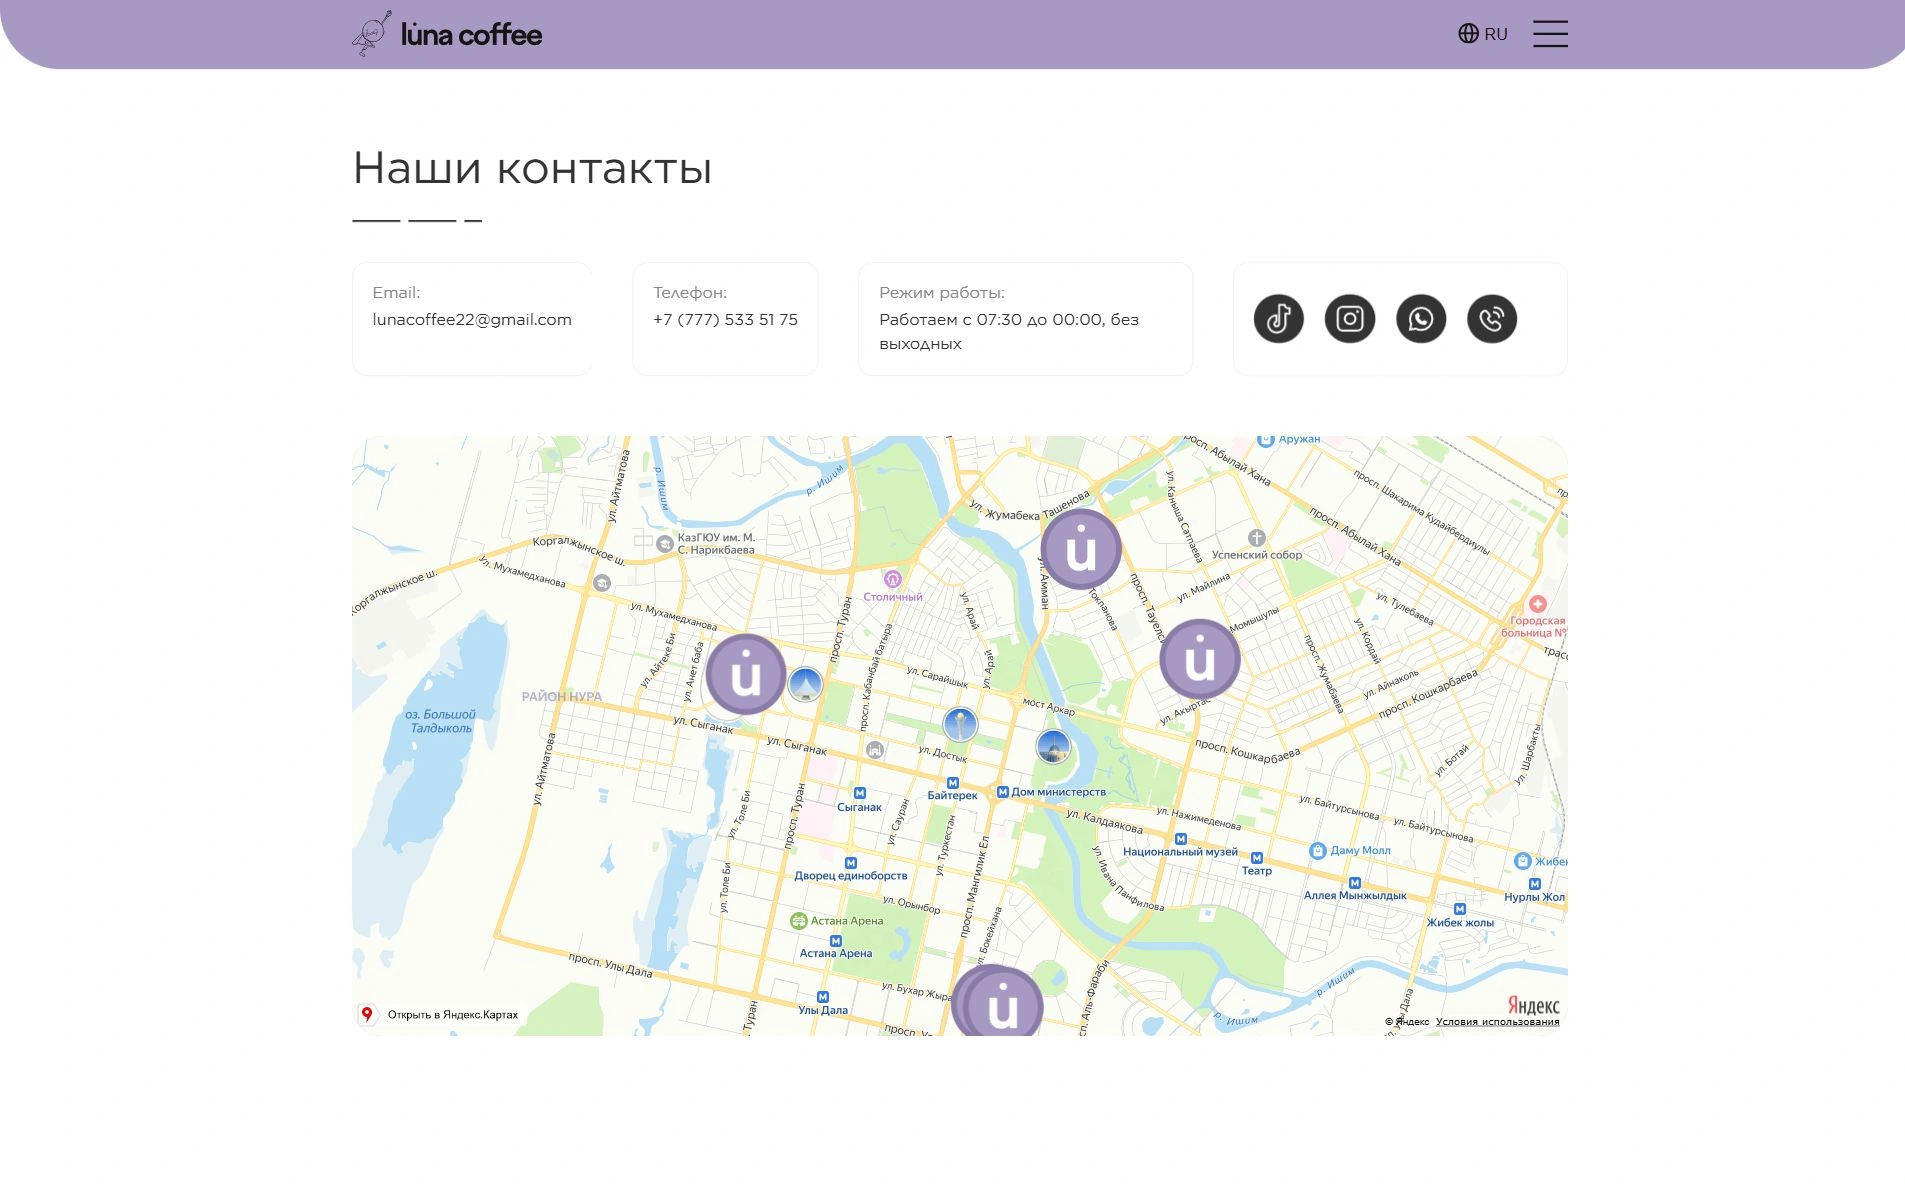Click the Дворец единоборств station label
The image size is (1905, 1191).
851,876
